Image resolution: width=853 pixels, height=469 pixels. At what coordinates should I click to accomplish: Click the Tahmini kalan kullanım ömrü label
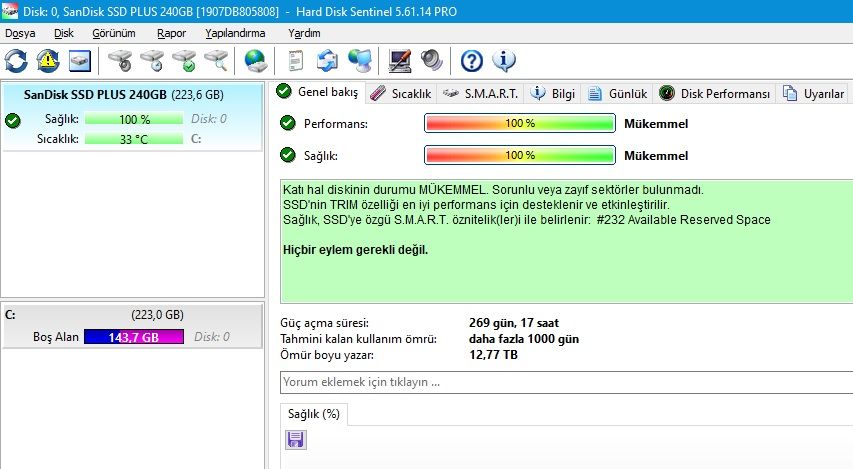point(358,339)
